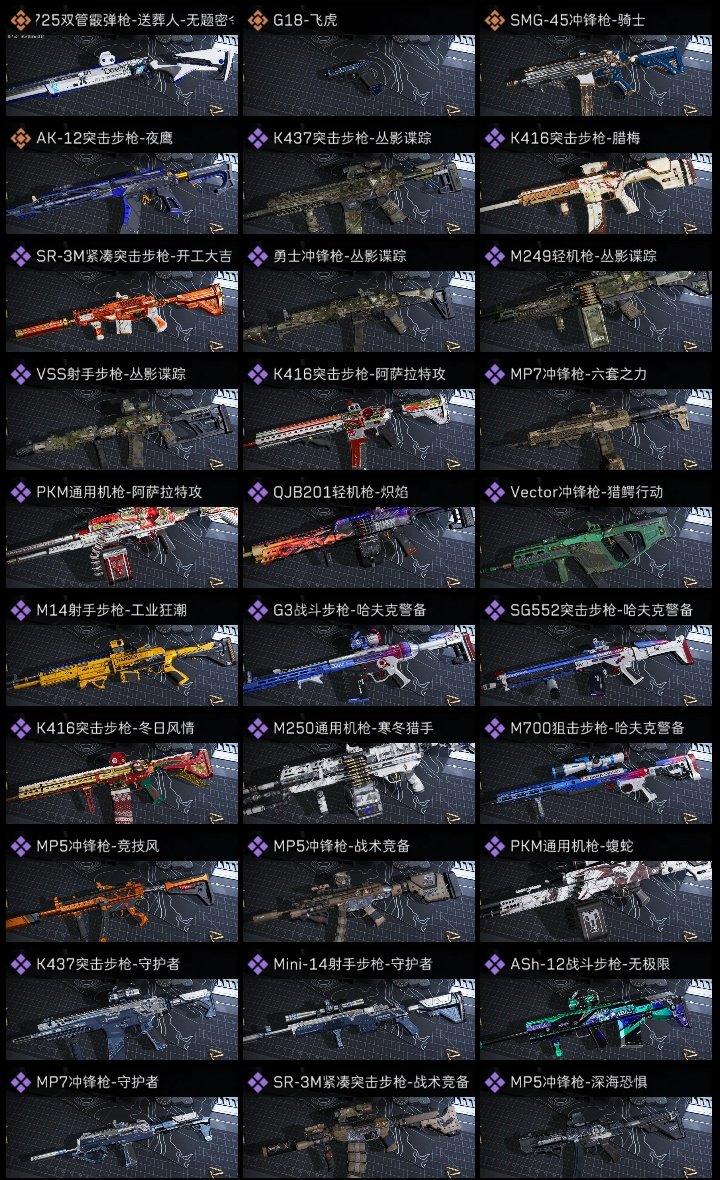Click the purple rarity icon beside ASh-12战斗步枪-无极限
This screenshot has height=1180, width=720.
tap(494, 964)
